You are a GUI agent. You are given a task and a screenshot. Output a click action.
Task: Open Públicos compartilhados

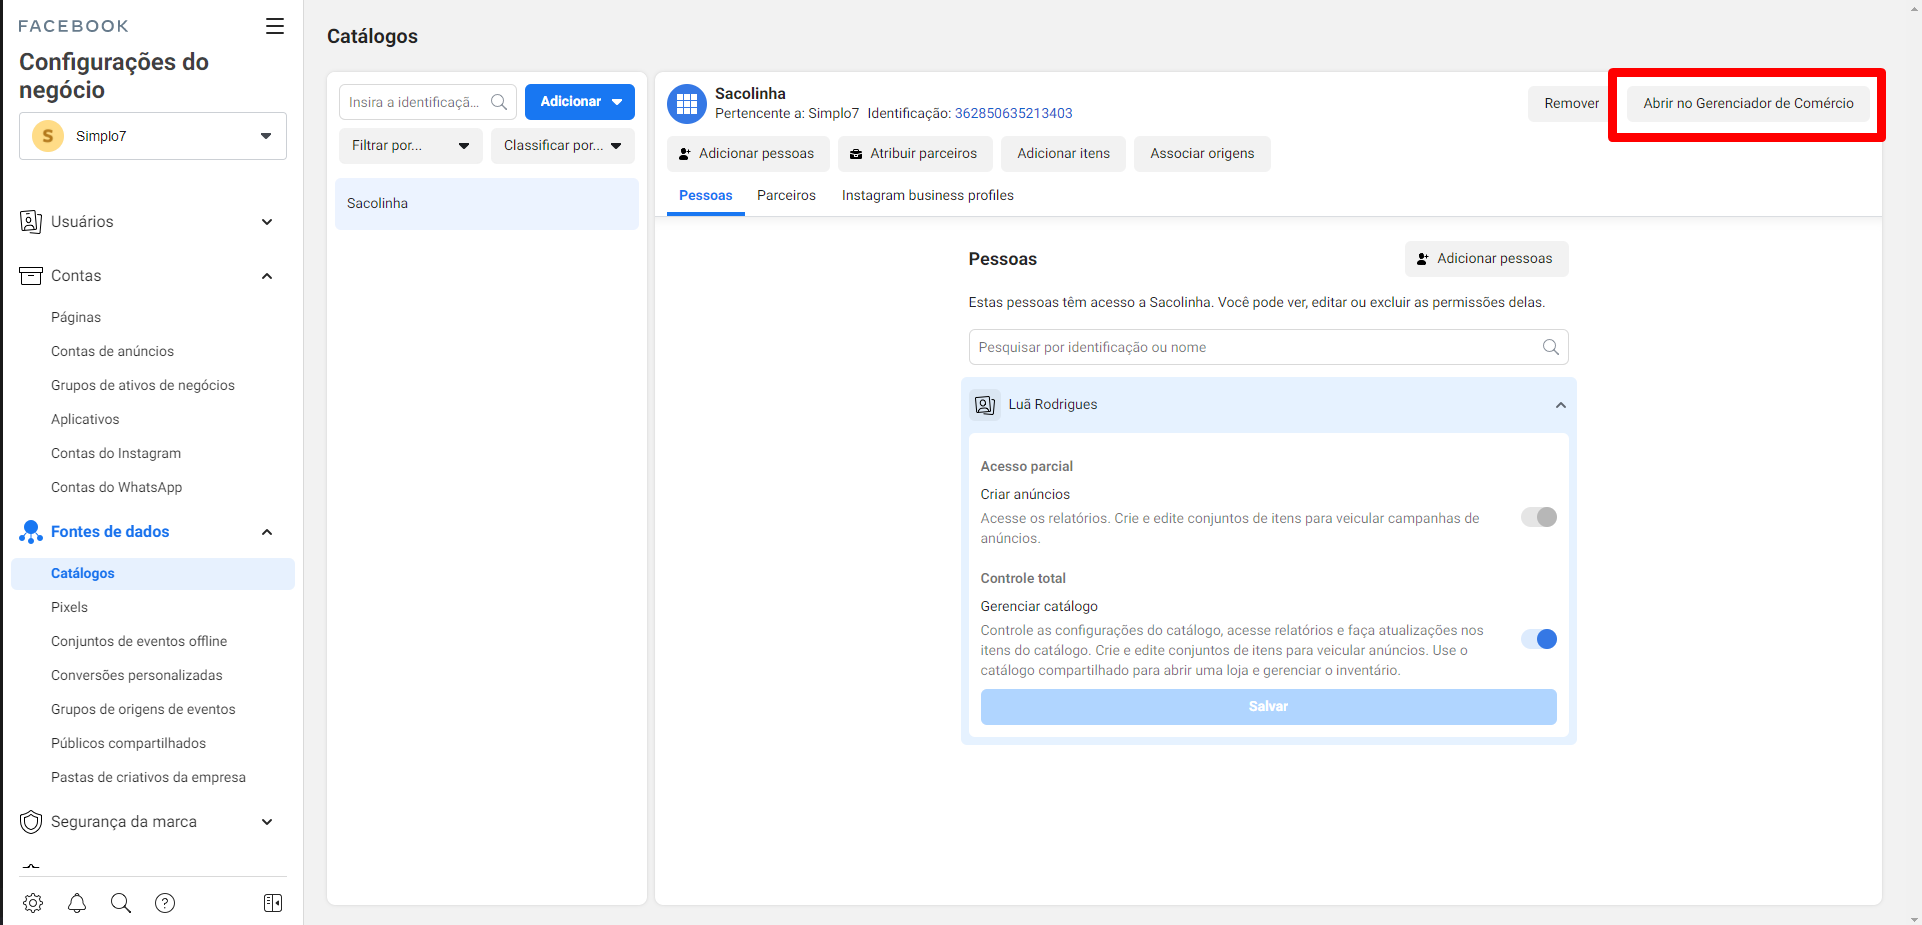coord(128,744)
